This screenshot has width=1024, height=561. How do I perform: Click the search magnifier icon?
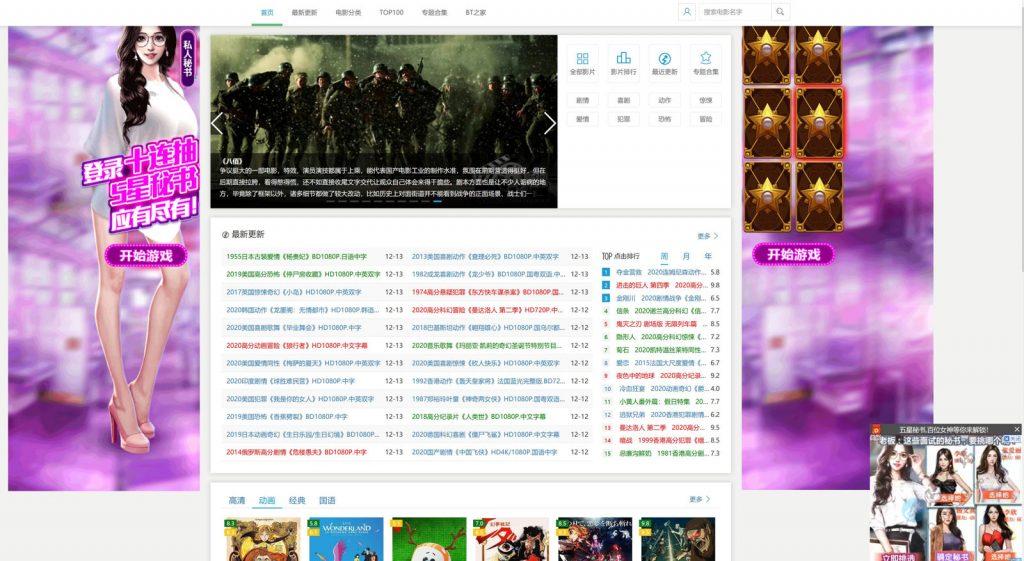(781, 12)
